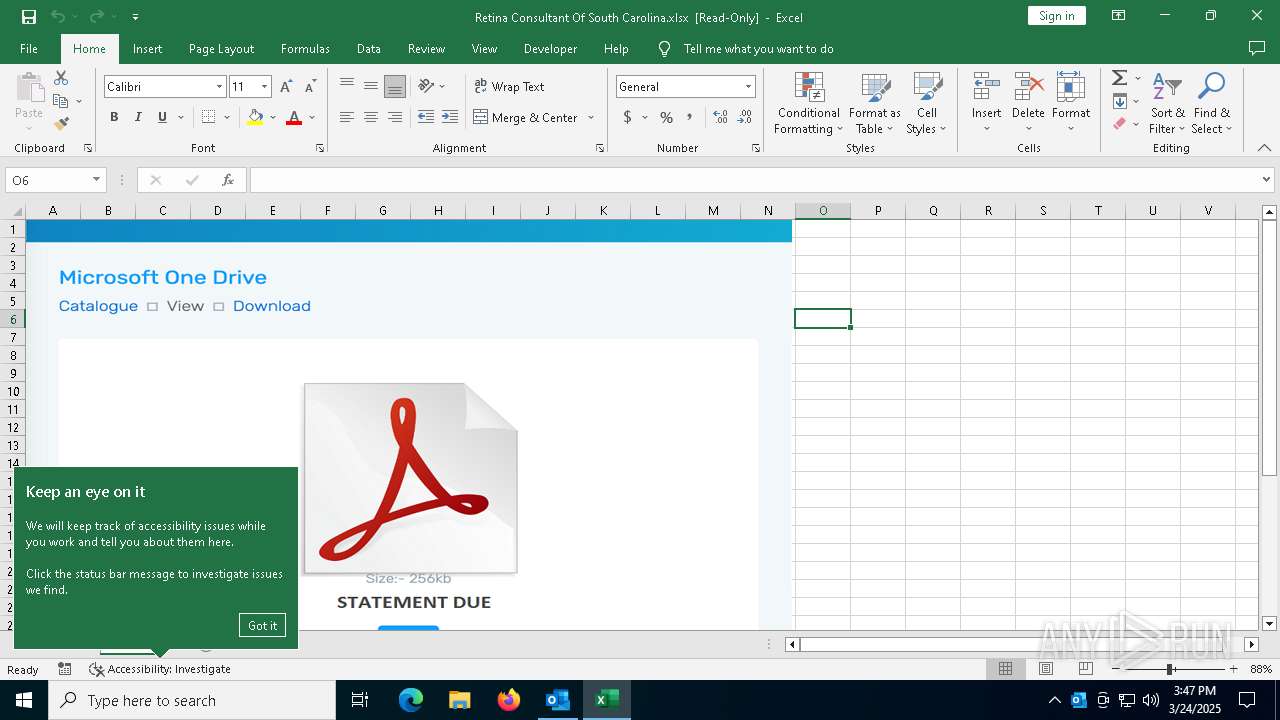
Task: Apply Percent Style icon
Action: coord(666,117)
